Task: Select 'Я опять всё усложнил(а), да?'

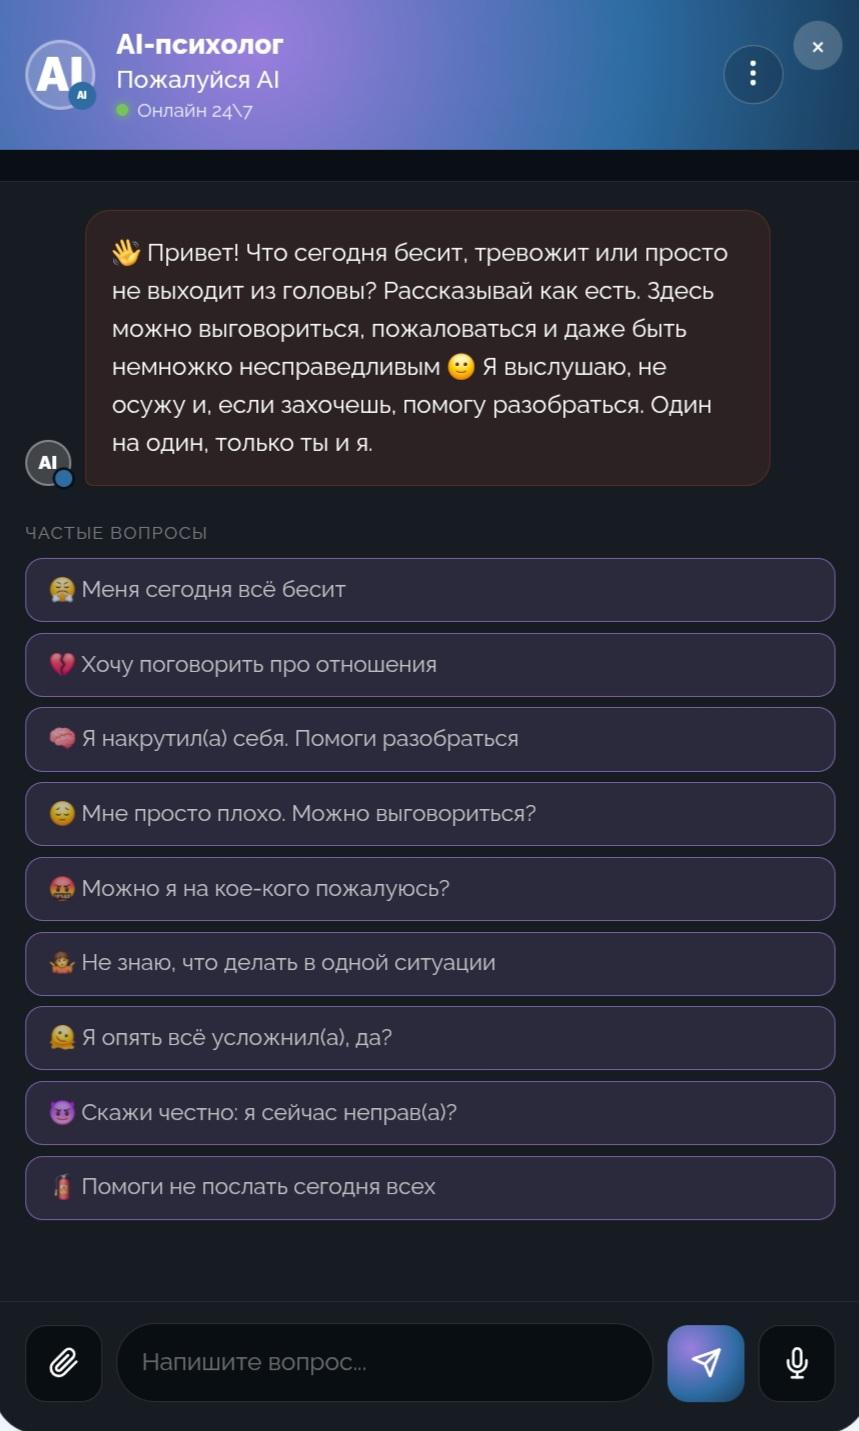Action: pyautogui.click(x=430, y=1038)
